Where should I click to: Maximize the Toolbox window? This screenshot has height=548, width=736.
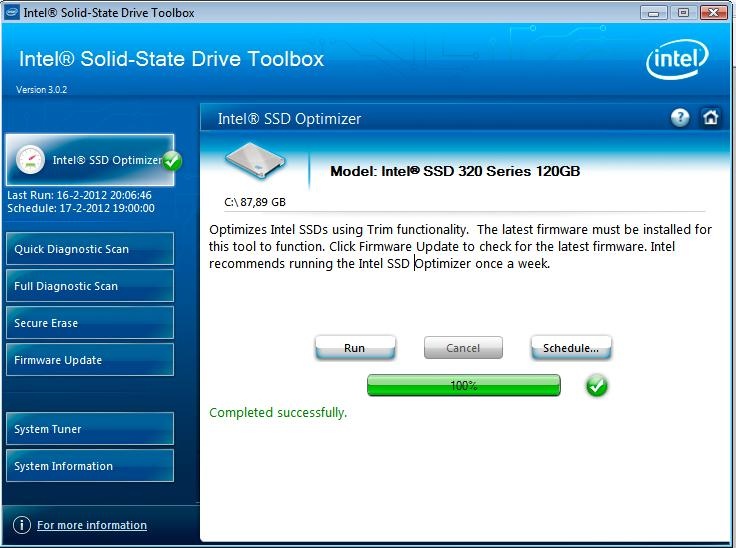click(683, 13)
